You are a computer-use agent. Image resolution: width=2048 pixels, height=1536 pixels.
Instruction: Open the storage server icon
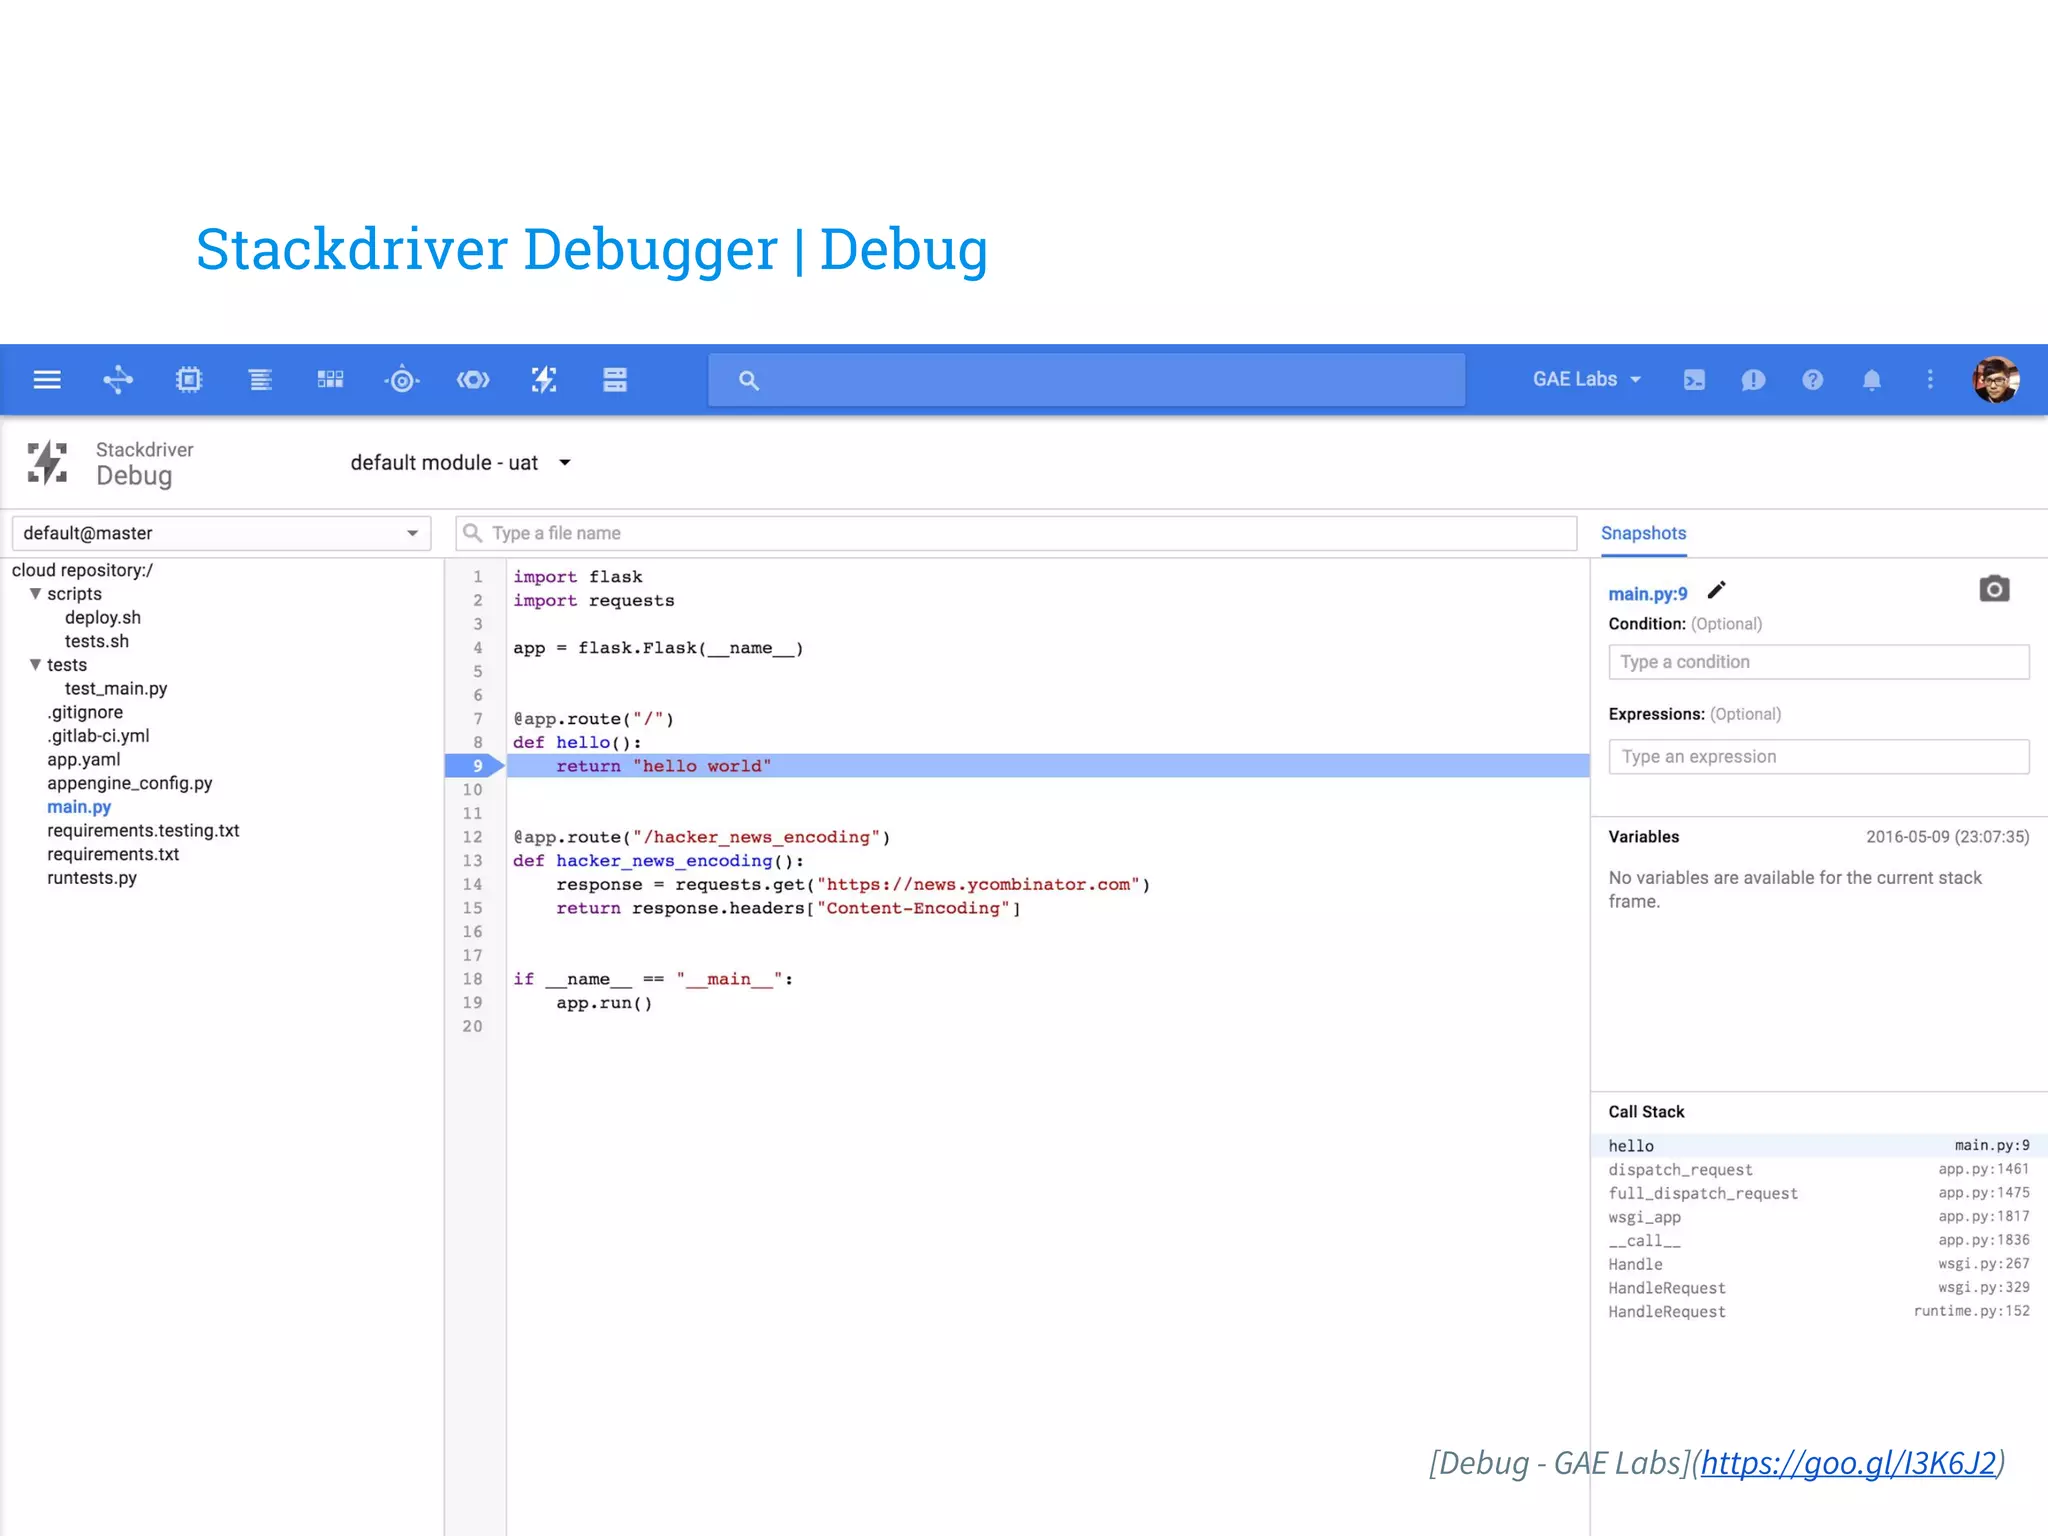[615, 380]
